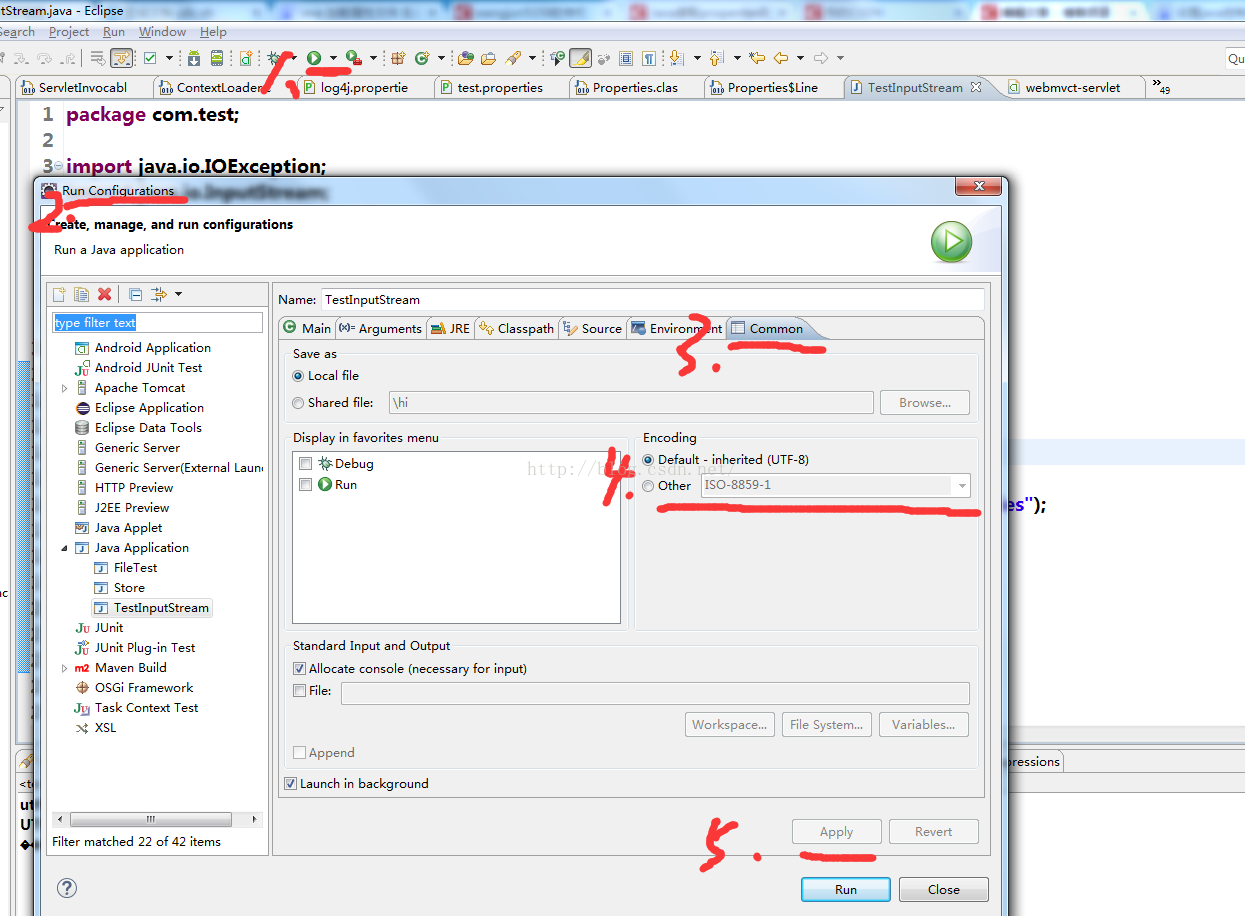Image resolution: width=1245 pixels, height=916 pixels.
Task: Uncheck Allocate console checkbox
Action: [x=299, y=669]
